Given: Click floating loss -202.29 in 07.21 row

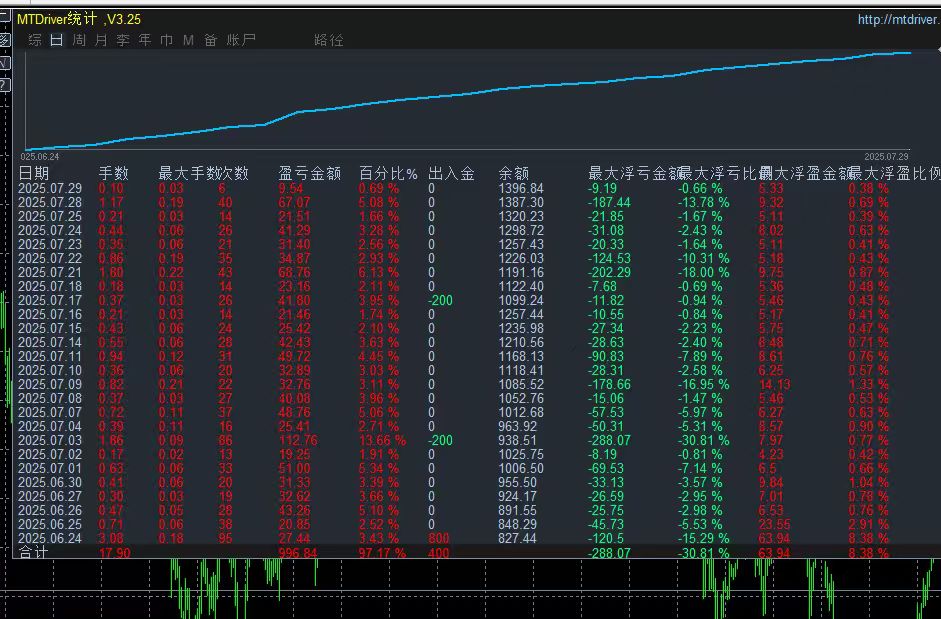Looking at the screenshot, I should click(x=610, y=273).
